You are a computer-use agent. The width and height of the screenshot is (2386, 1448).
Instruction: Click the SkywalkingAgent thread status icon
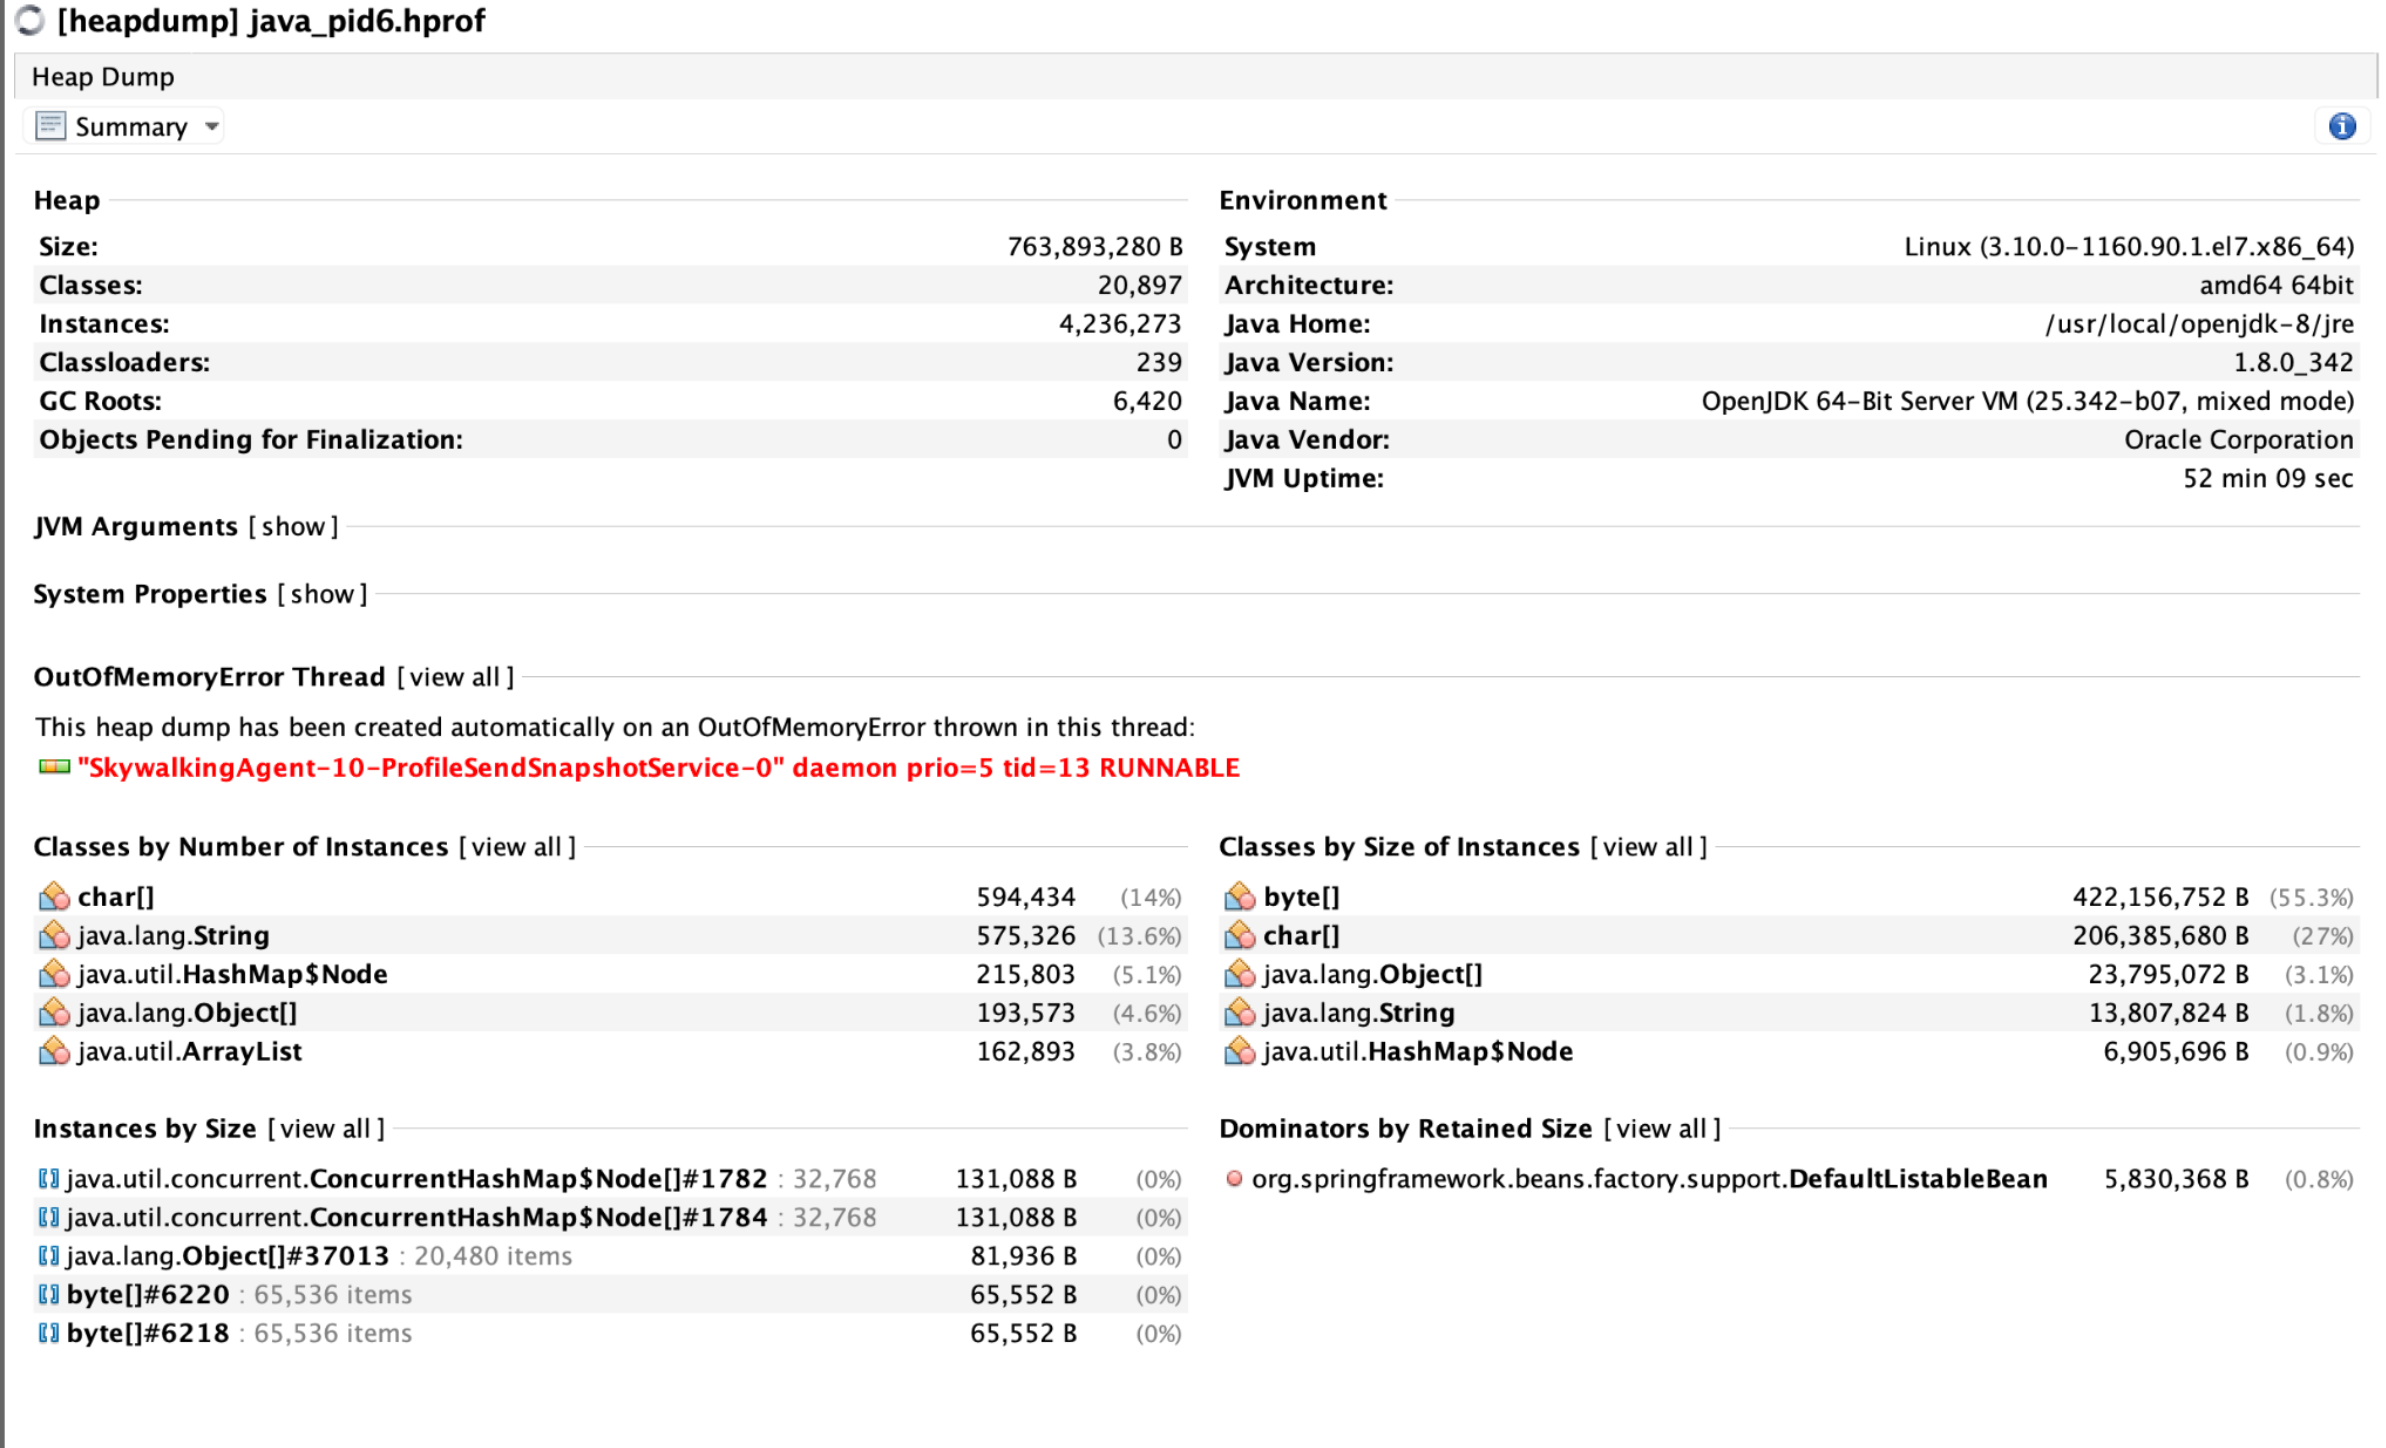54,767
